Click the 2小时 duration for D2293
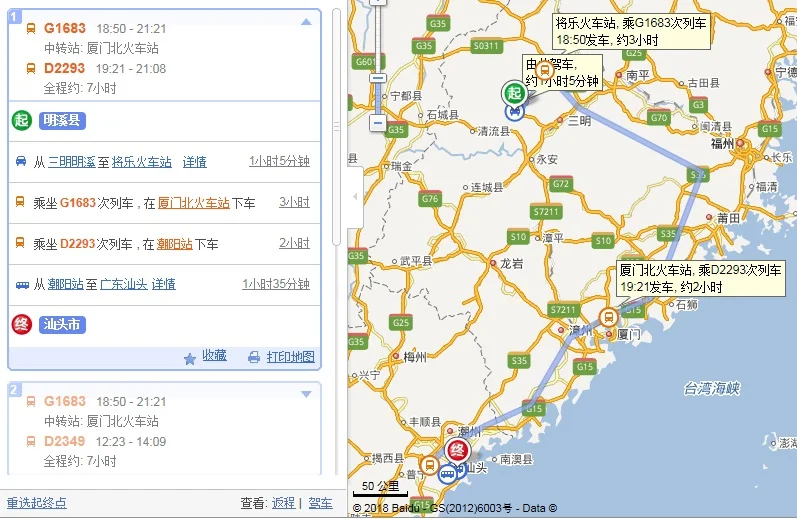797x519 pixels. [294, 243]
